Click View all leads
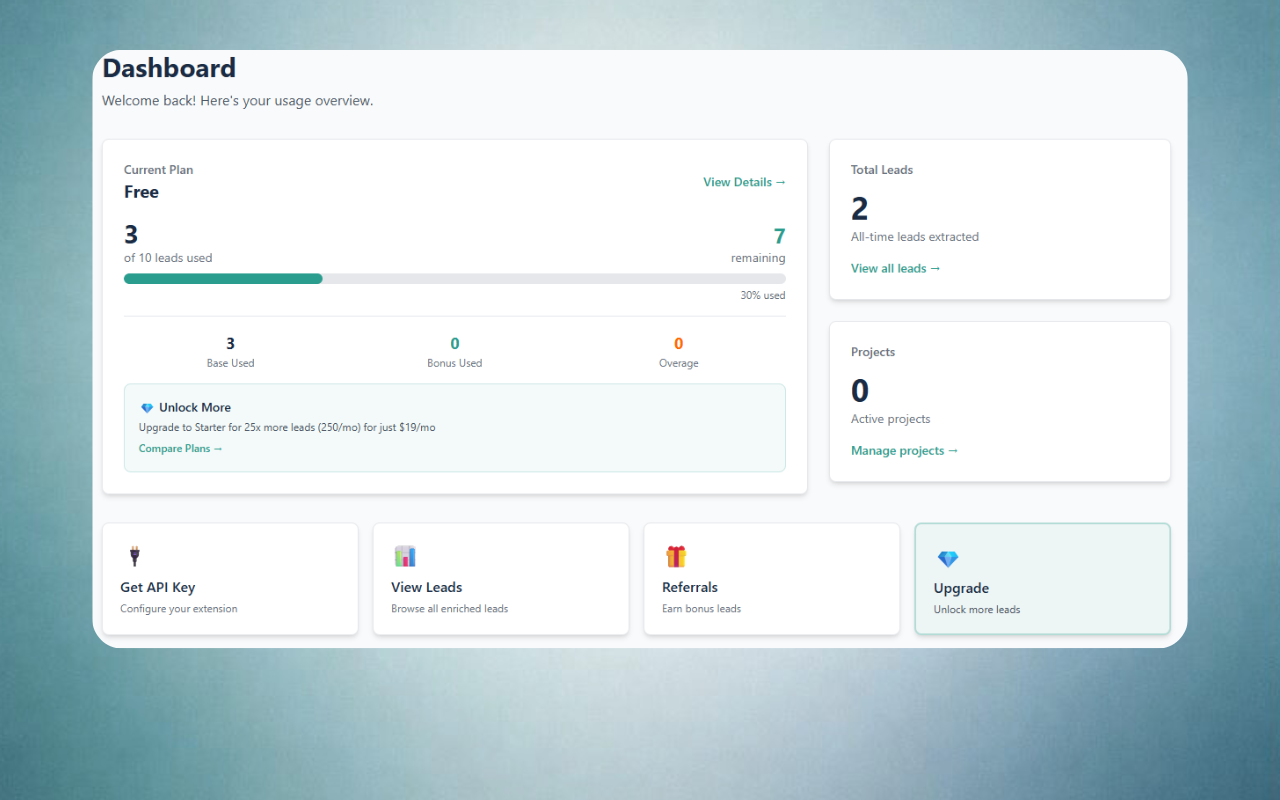 coord(888,268)
